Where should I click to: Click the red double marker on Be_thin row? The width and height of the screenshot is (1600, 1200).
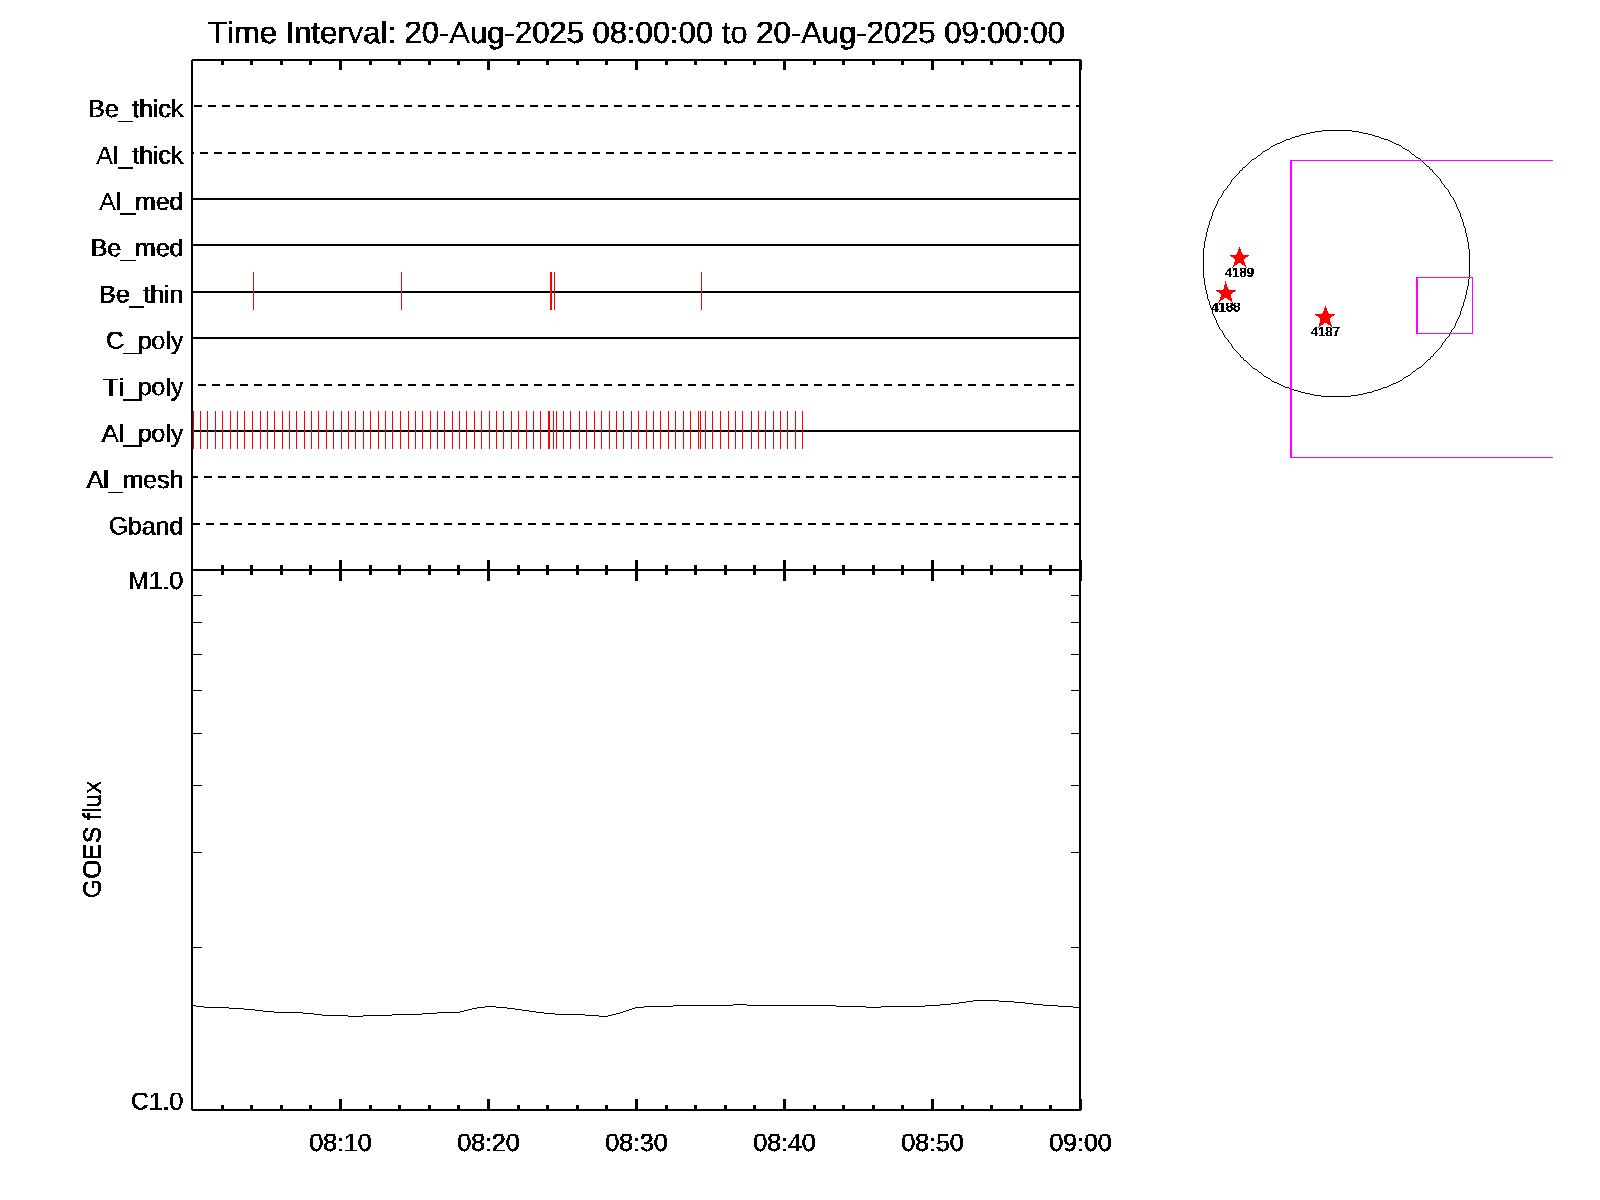coord(552,291)
